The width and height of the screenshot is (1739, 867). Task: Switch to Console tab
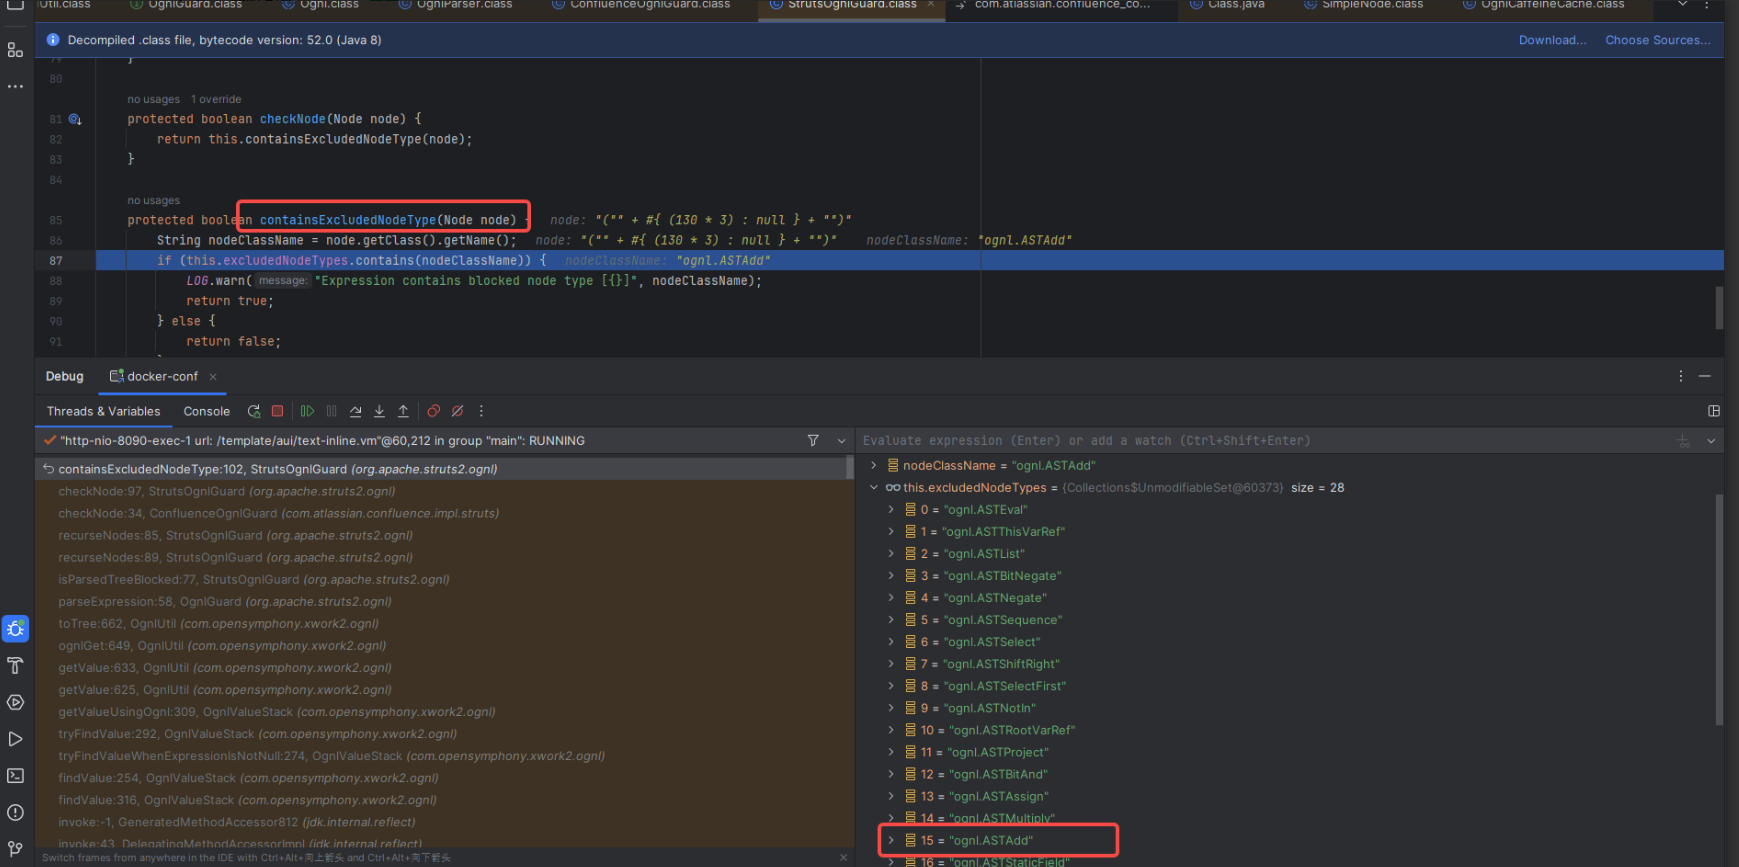coord(206,411)
